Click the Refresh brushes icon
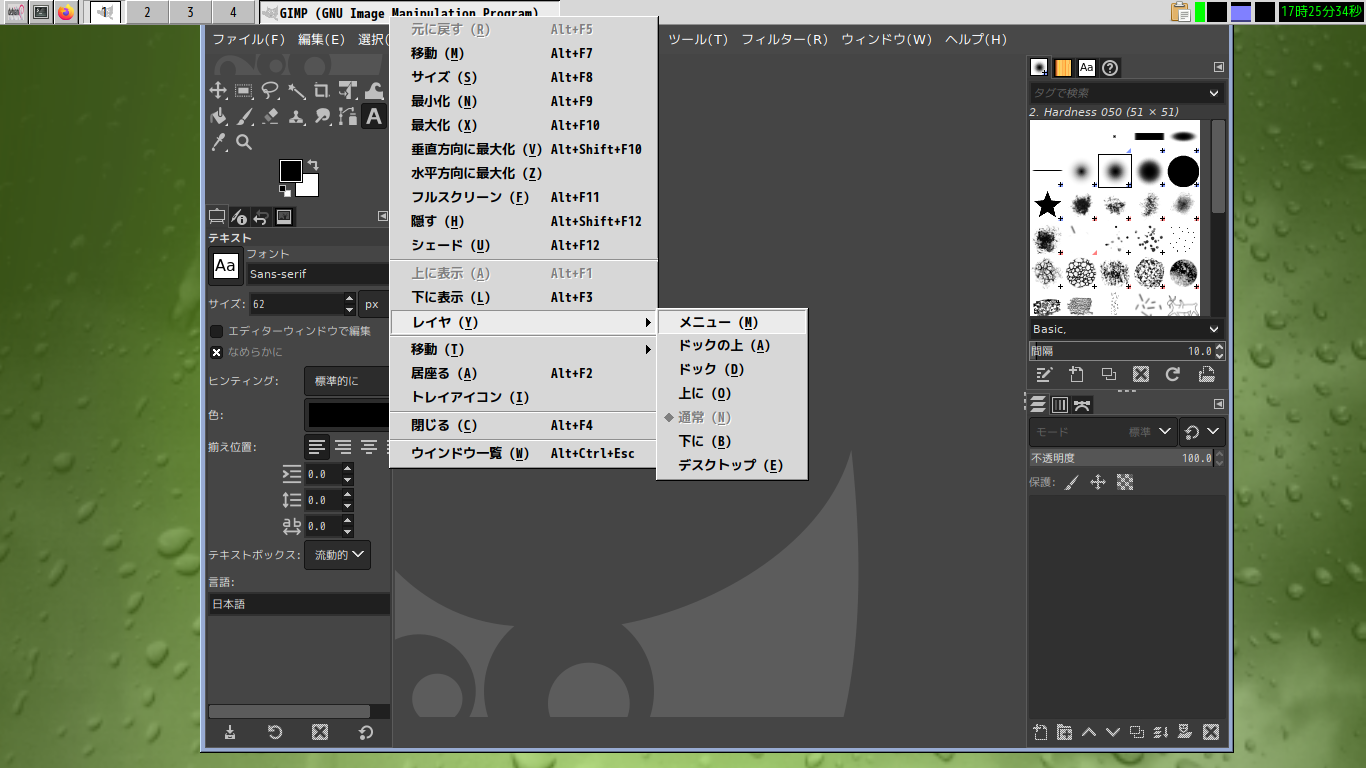 point(1174,375)
